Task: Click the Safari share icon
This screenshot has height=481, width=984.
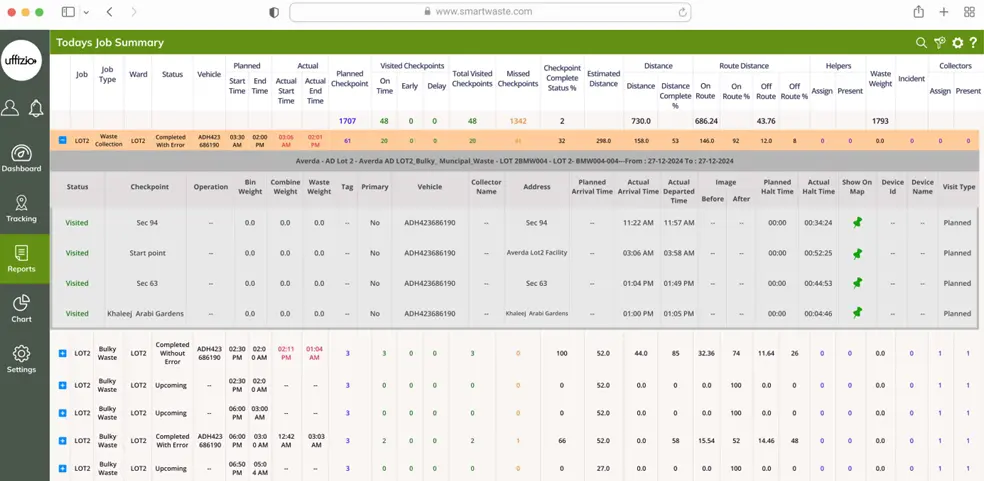Action: [919, 12]
